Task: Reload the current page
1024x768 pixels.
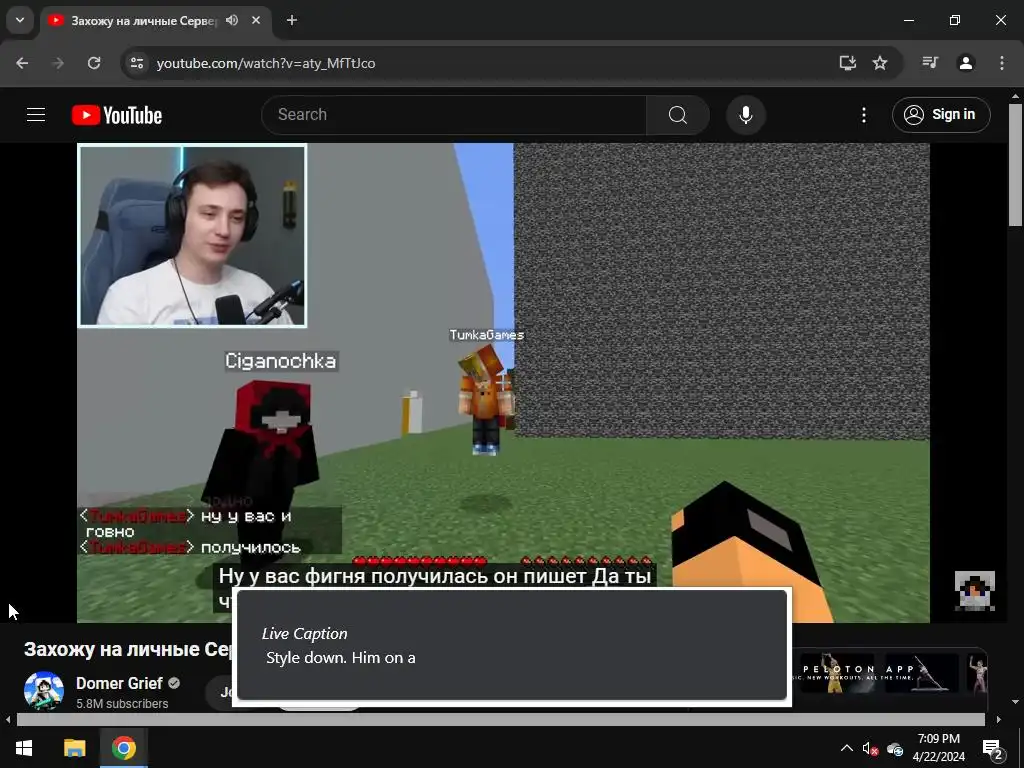Action: [94, 63]
